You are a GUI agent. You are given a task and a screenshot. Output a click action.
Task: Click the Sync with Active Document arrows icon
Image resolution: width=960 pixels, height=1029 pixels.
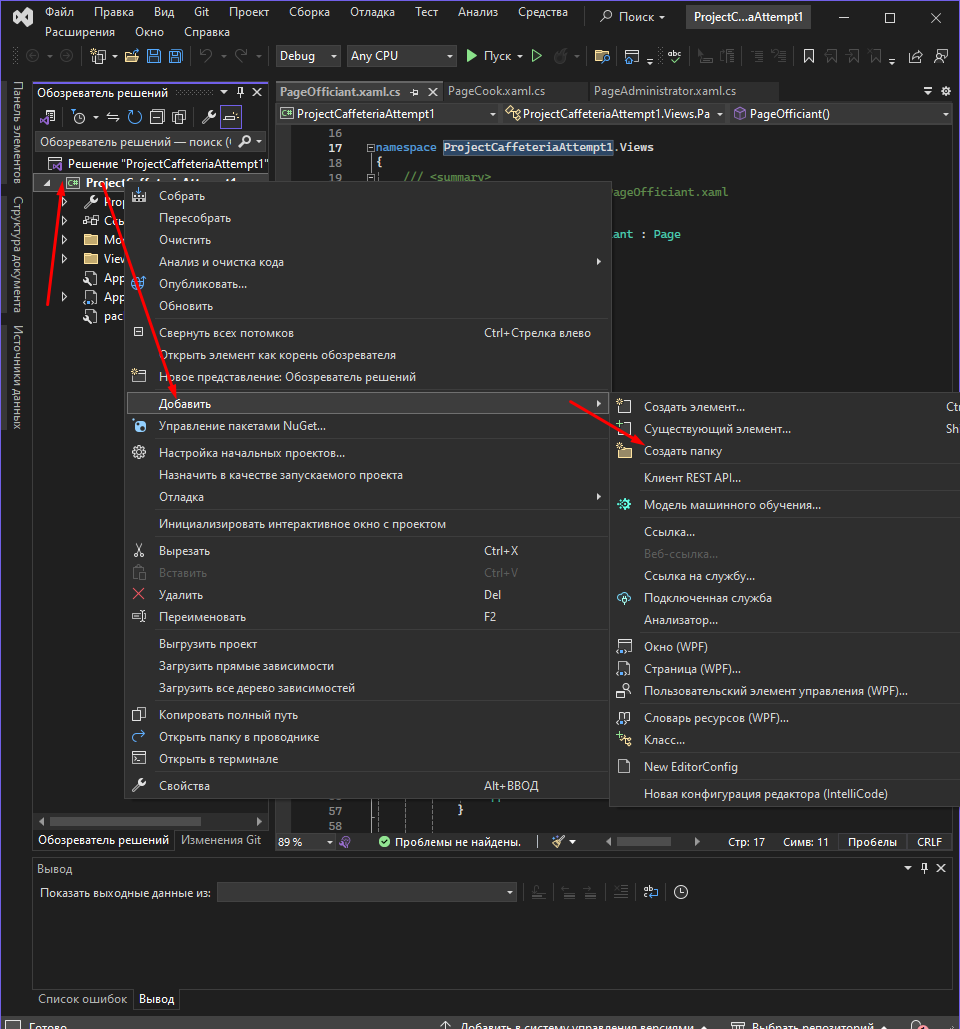pyautogui.click(x=113, y=117)
